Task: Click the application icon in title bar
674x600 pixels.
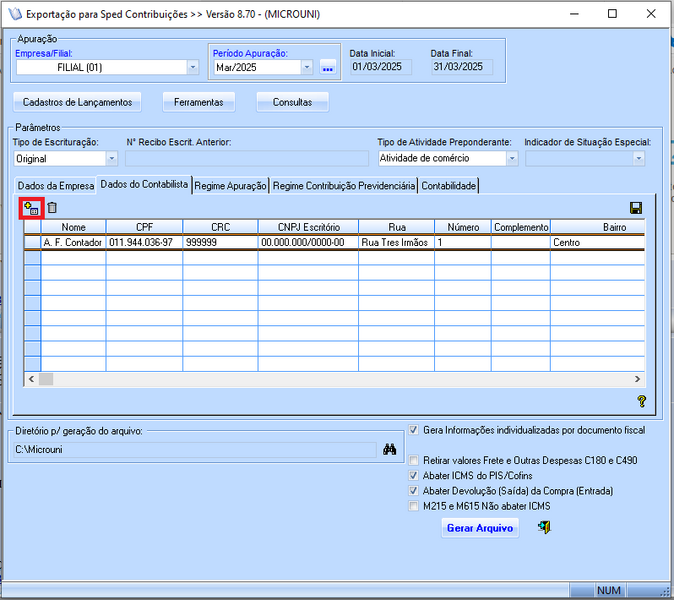Action: coord(15,14)
